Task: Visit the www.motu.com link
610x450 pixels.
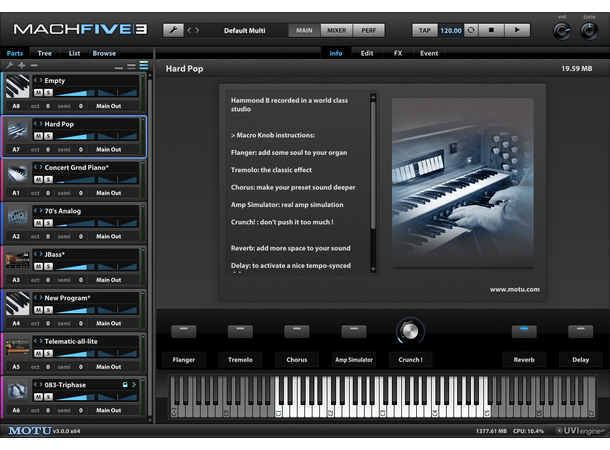Action: coord(514,289)
